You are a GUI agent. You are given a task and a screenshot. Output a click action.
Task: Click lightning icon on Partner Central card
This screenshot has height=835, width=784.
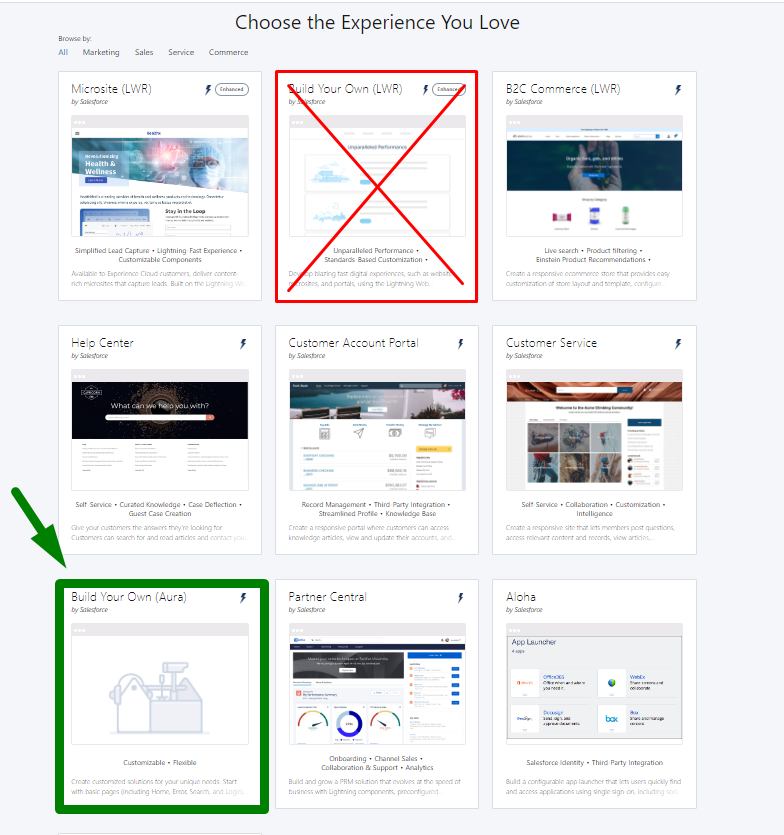pos(460,598)
